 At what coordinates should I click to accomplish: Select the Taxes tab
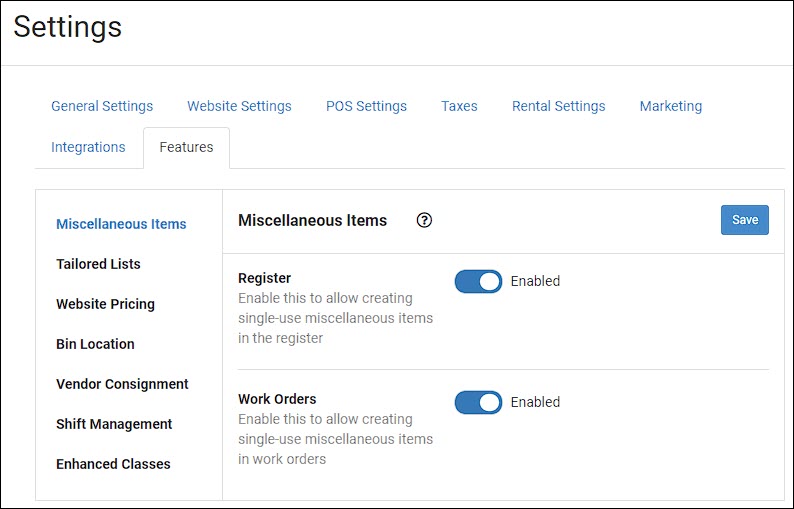[459, 106]
